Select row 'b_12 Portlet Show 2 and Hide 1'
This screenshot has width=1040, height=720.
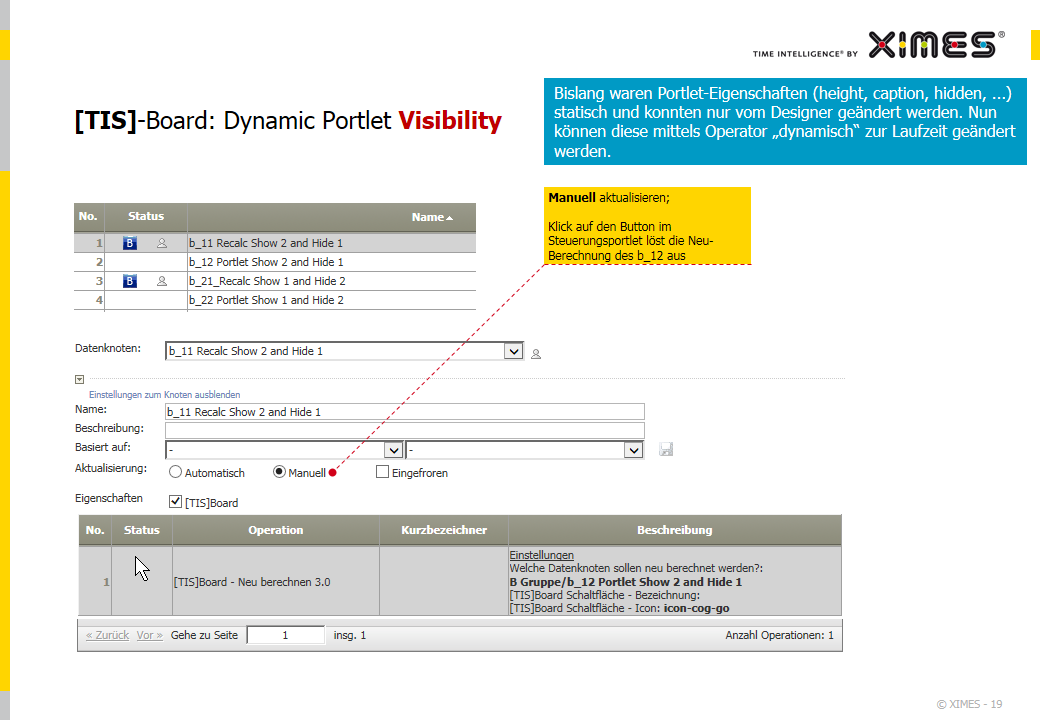click(275, 262)
